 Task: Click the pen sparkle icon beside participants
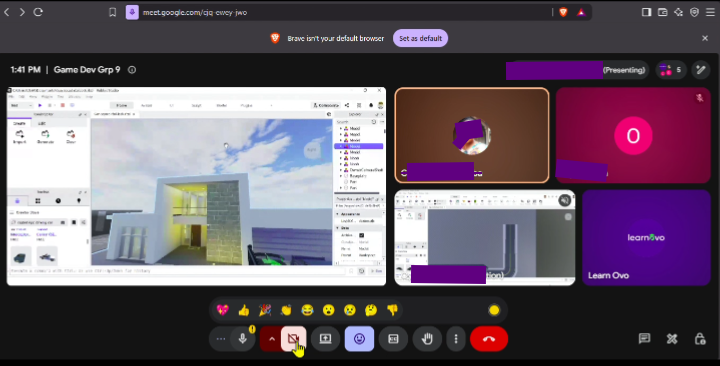tap(701, 70)
